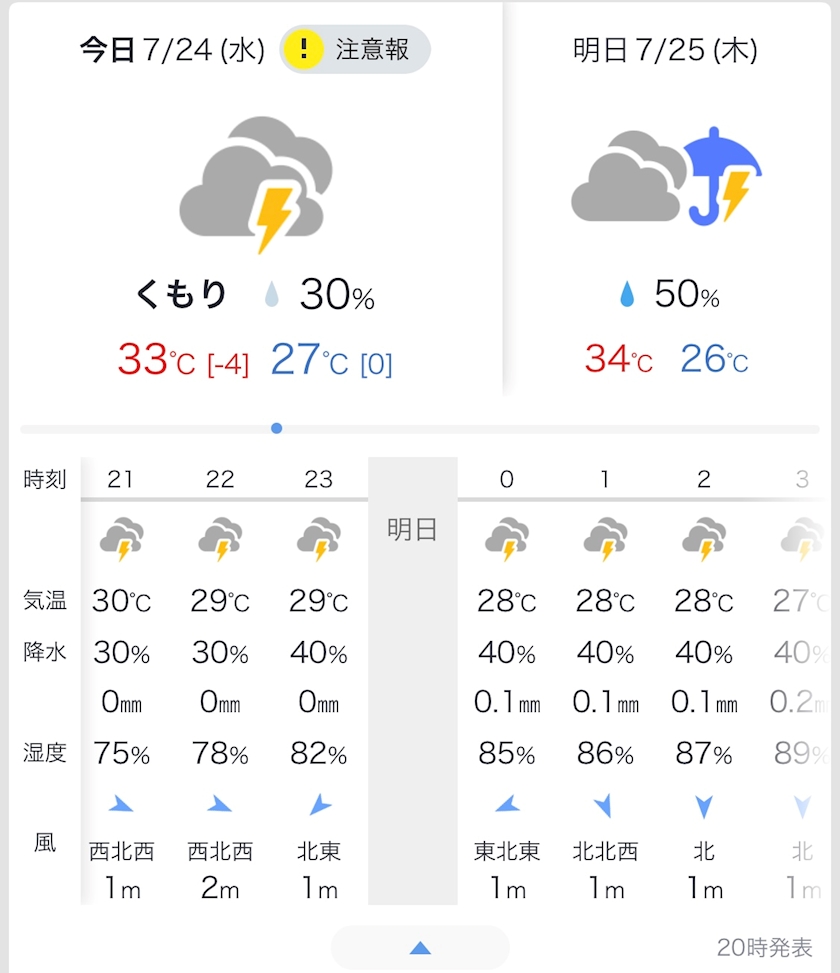The width and height of the screenshot is (840, 973).
Task: Click the 明日 divider column in hourly table
Action: 412,680
